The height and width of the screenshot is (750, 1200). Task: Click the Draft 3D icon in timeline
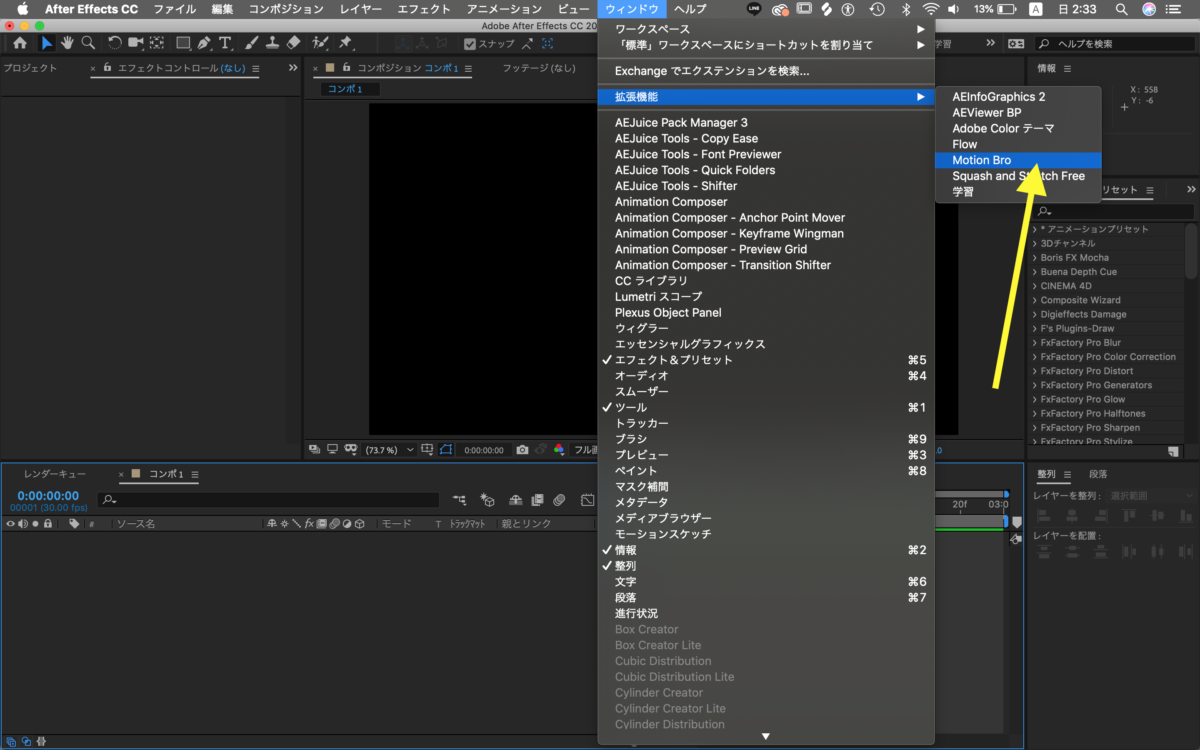(488, 499)
